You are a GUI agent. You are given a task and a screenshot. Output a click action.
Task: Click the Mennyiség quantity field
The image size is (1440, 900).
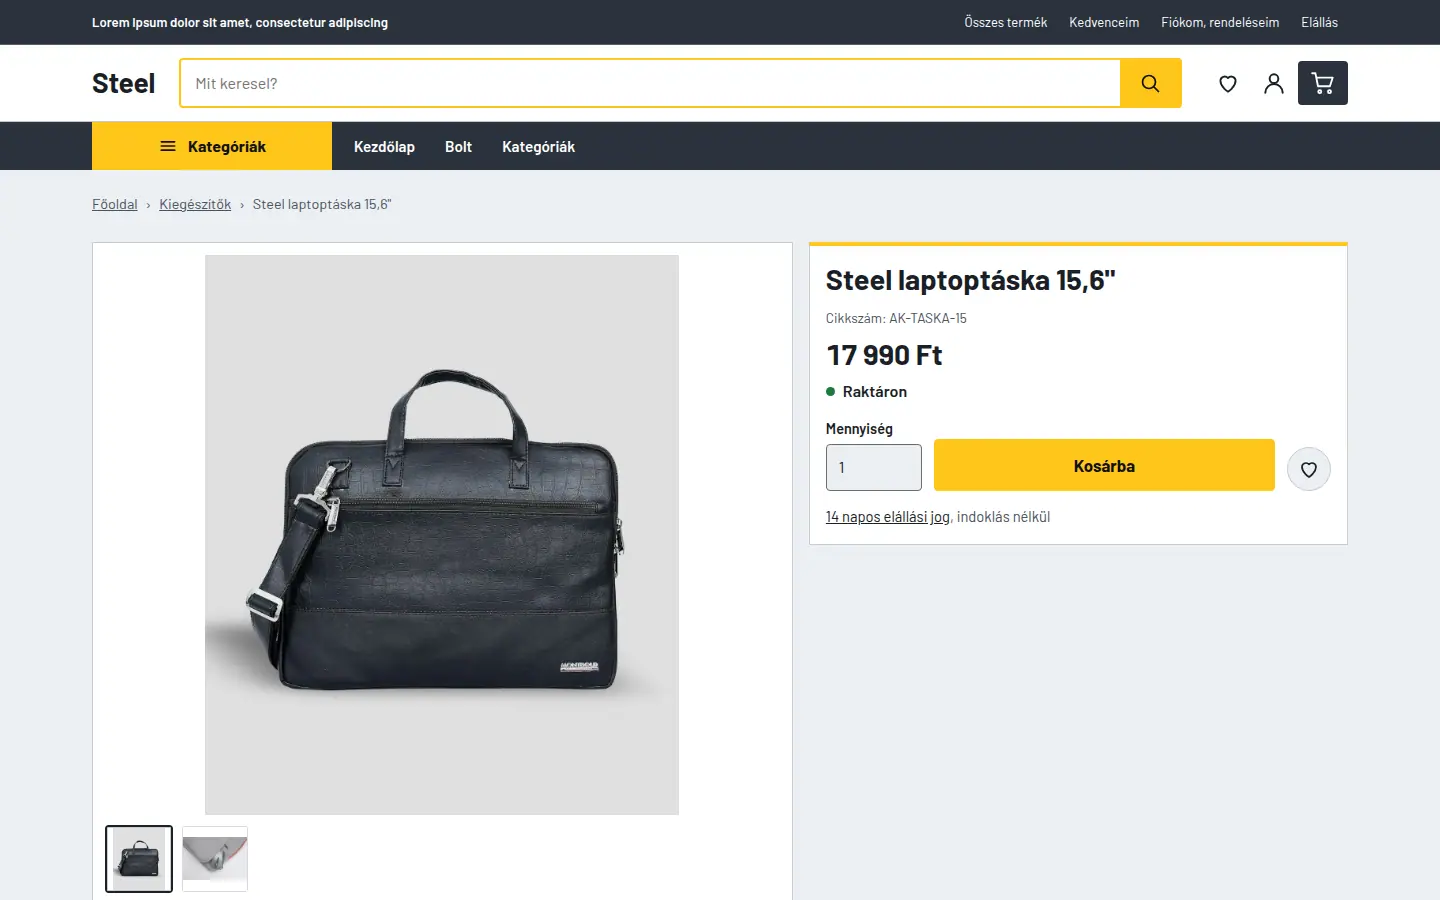(x=873, y=467)
